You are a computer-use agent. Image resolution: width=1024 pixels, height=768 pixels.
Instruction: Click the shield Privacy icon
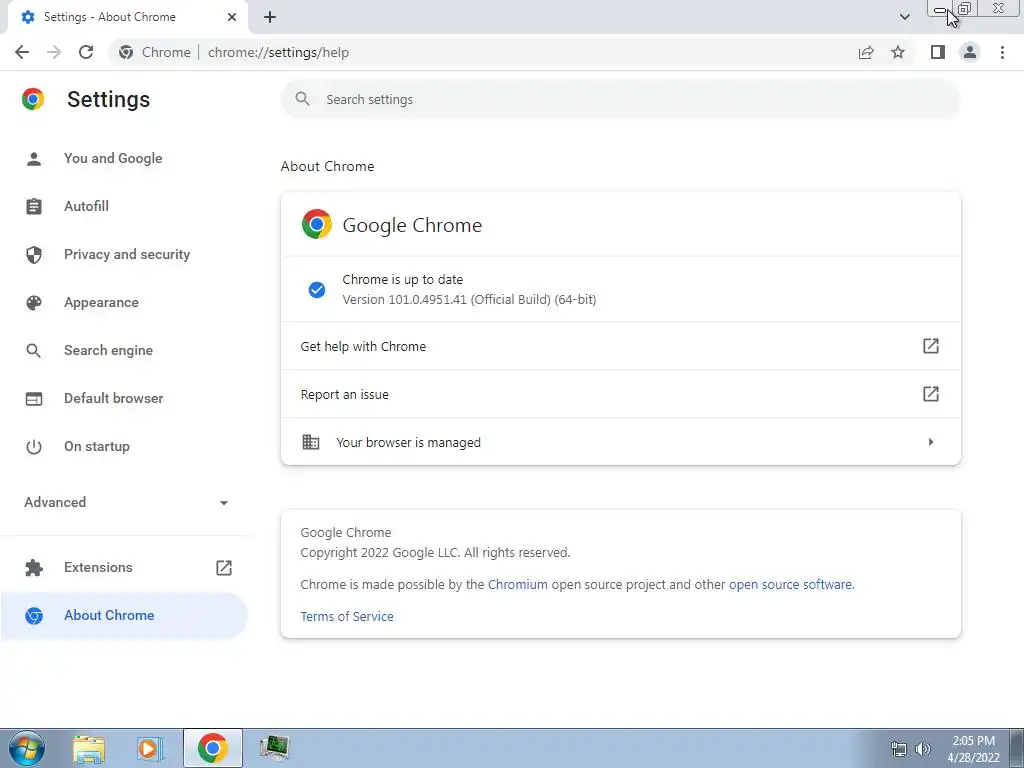pos(34,255)
